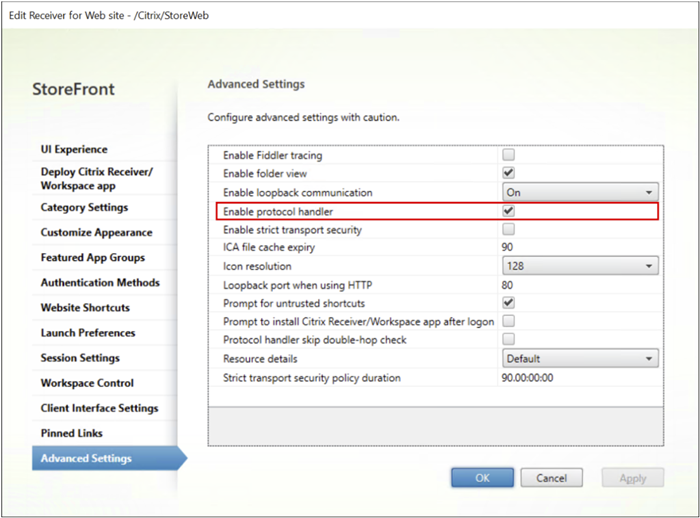Select Category Settings in sidebar
This screenshot has width=700, height=518.
coord(84,208)
